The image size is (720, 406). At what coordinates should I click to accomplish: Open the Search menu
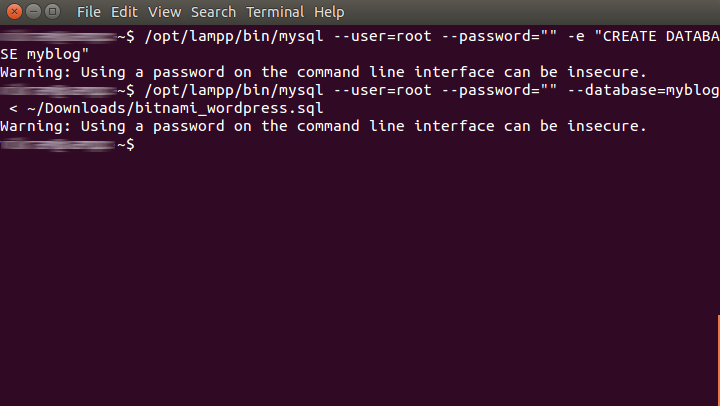pyautogui.click(x=212, y=12)
